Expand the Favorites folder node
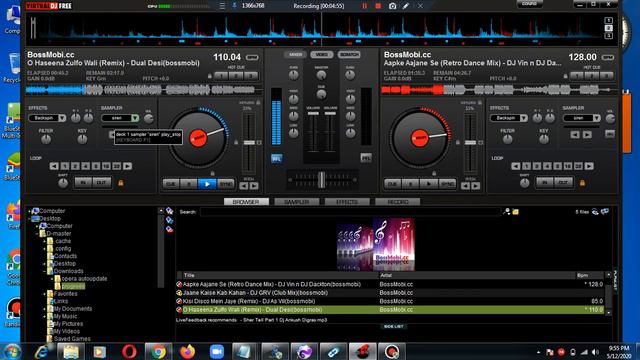The width and height of the screenshot is (640, 360). click(x=44, y=294)
